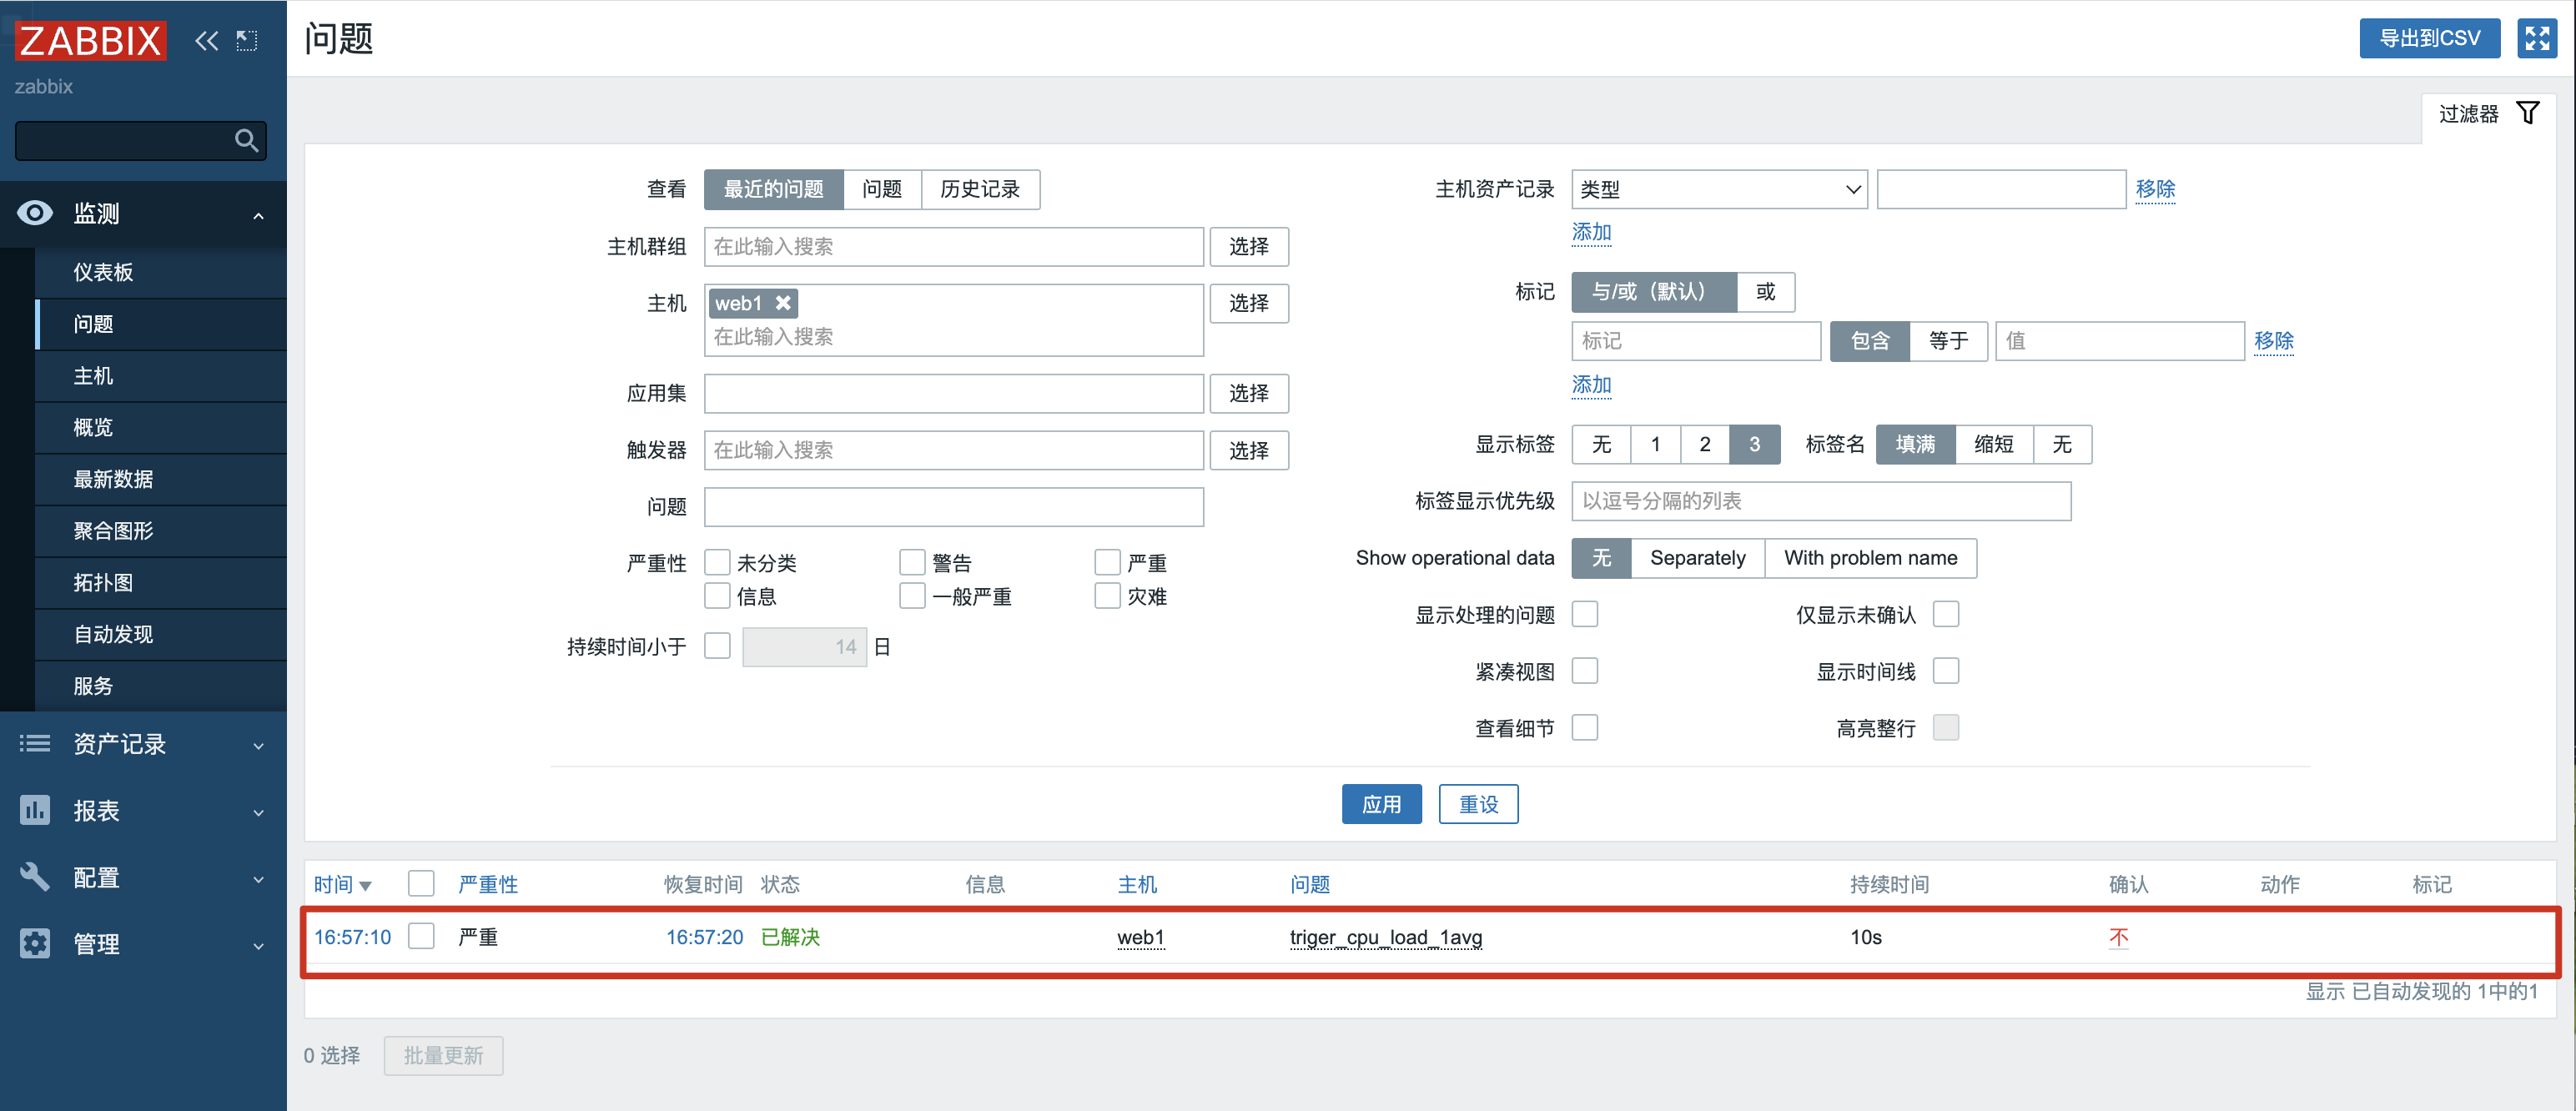Click the sidebar search magnifier icon
2576x1111 pixels.
click(x=246, y=140)
